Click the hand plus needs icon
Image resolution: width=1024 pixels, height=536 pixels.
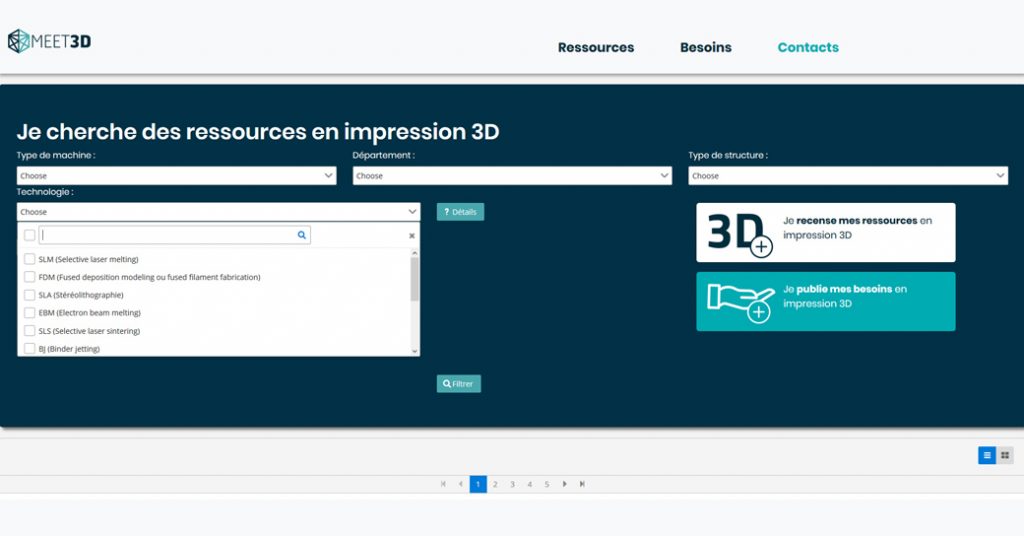(741, 301)
